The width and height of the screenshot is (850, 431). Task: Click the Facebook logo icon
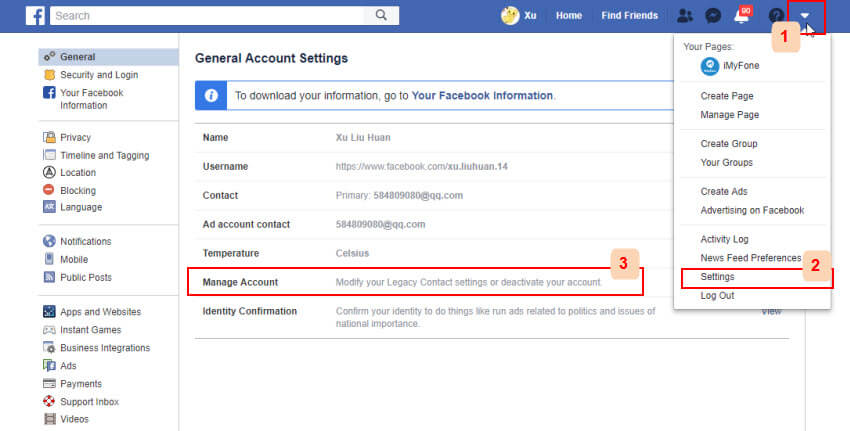(35, 16)
